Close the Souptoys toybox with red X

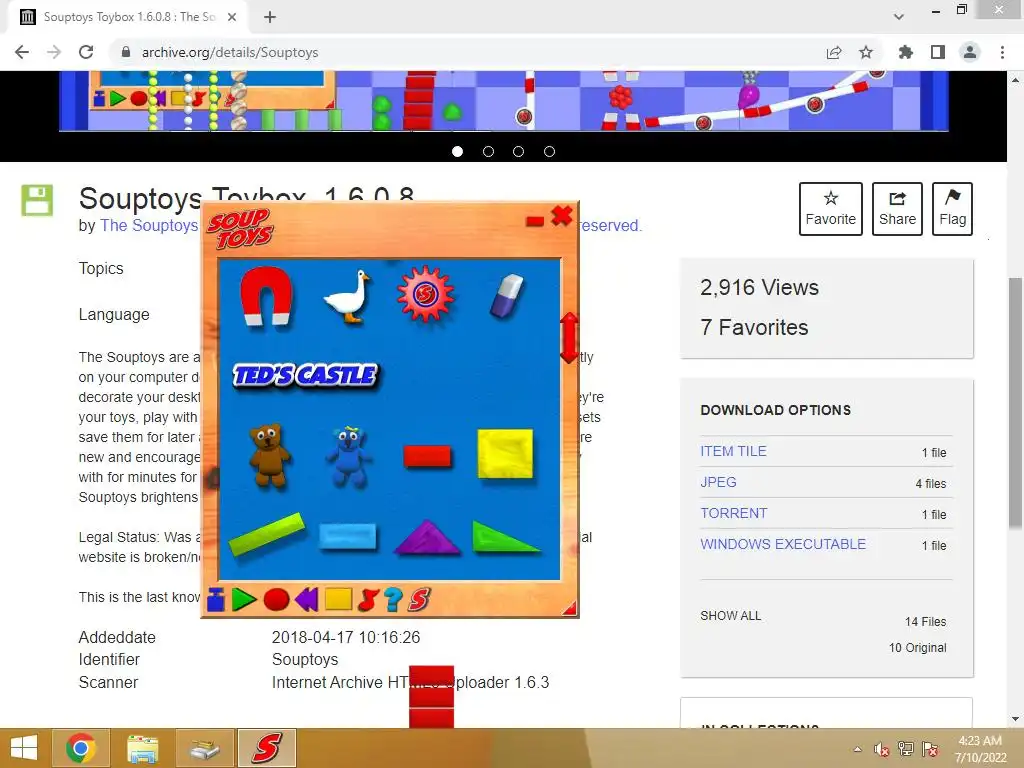pos(562,216)
